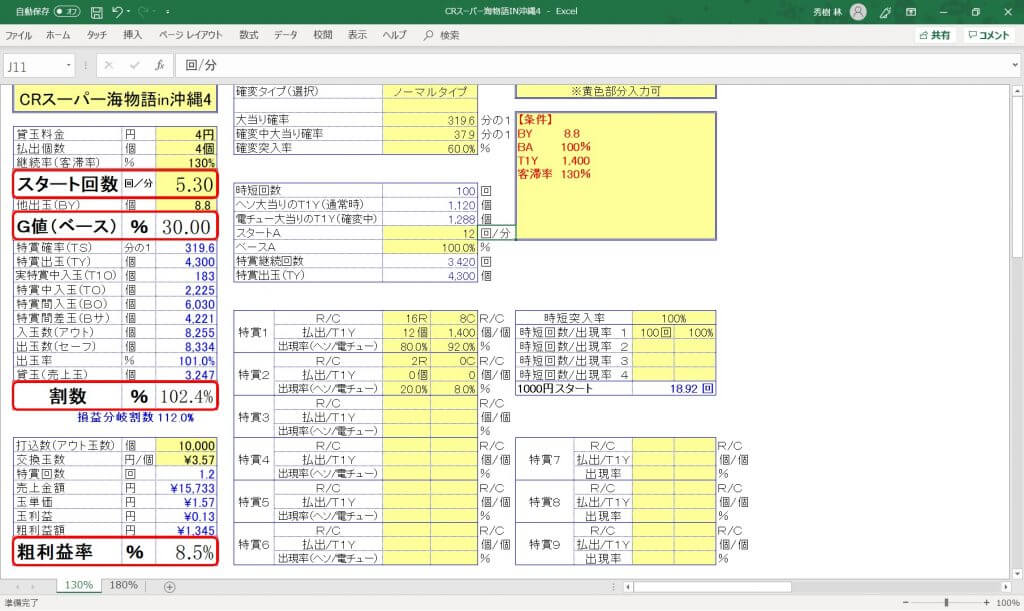
Task: Click the 共有 share button
Action: tap(935, 35)
